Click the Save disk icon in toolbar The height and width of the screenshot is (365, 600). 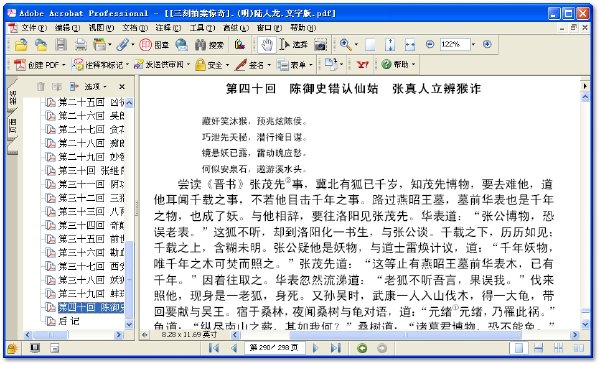pyautogui.click(x=61, y=45)
